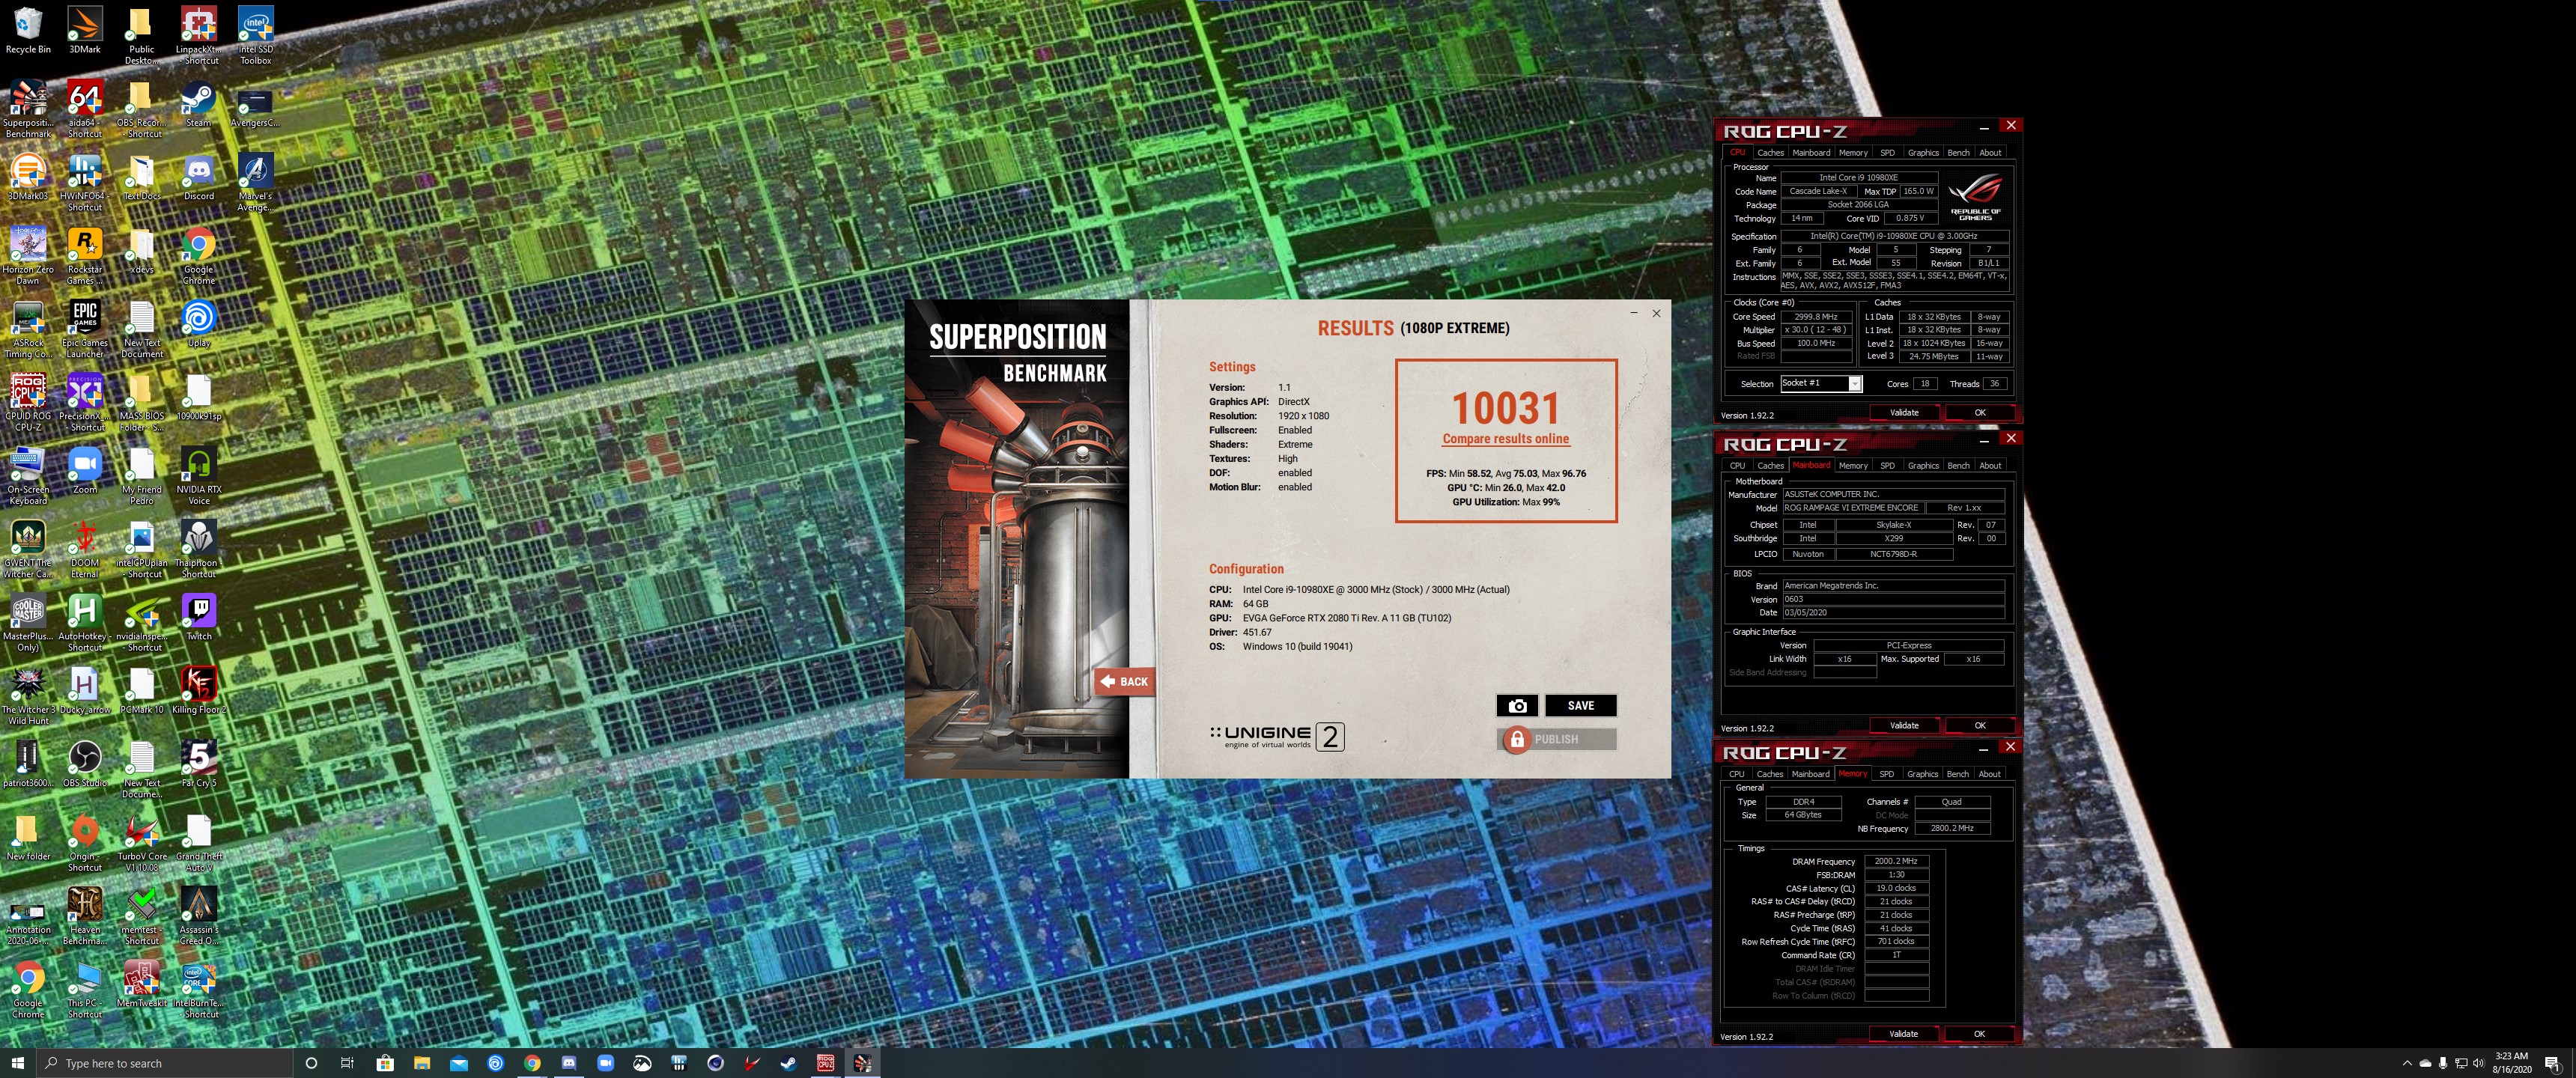Click Compare results online link
2576x1078 pixels.
[x=1505, y=439]
